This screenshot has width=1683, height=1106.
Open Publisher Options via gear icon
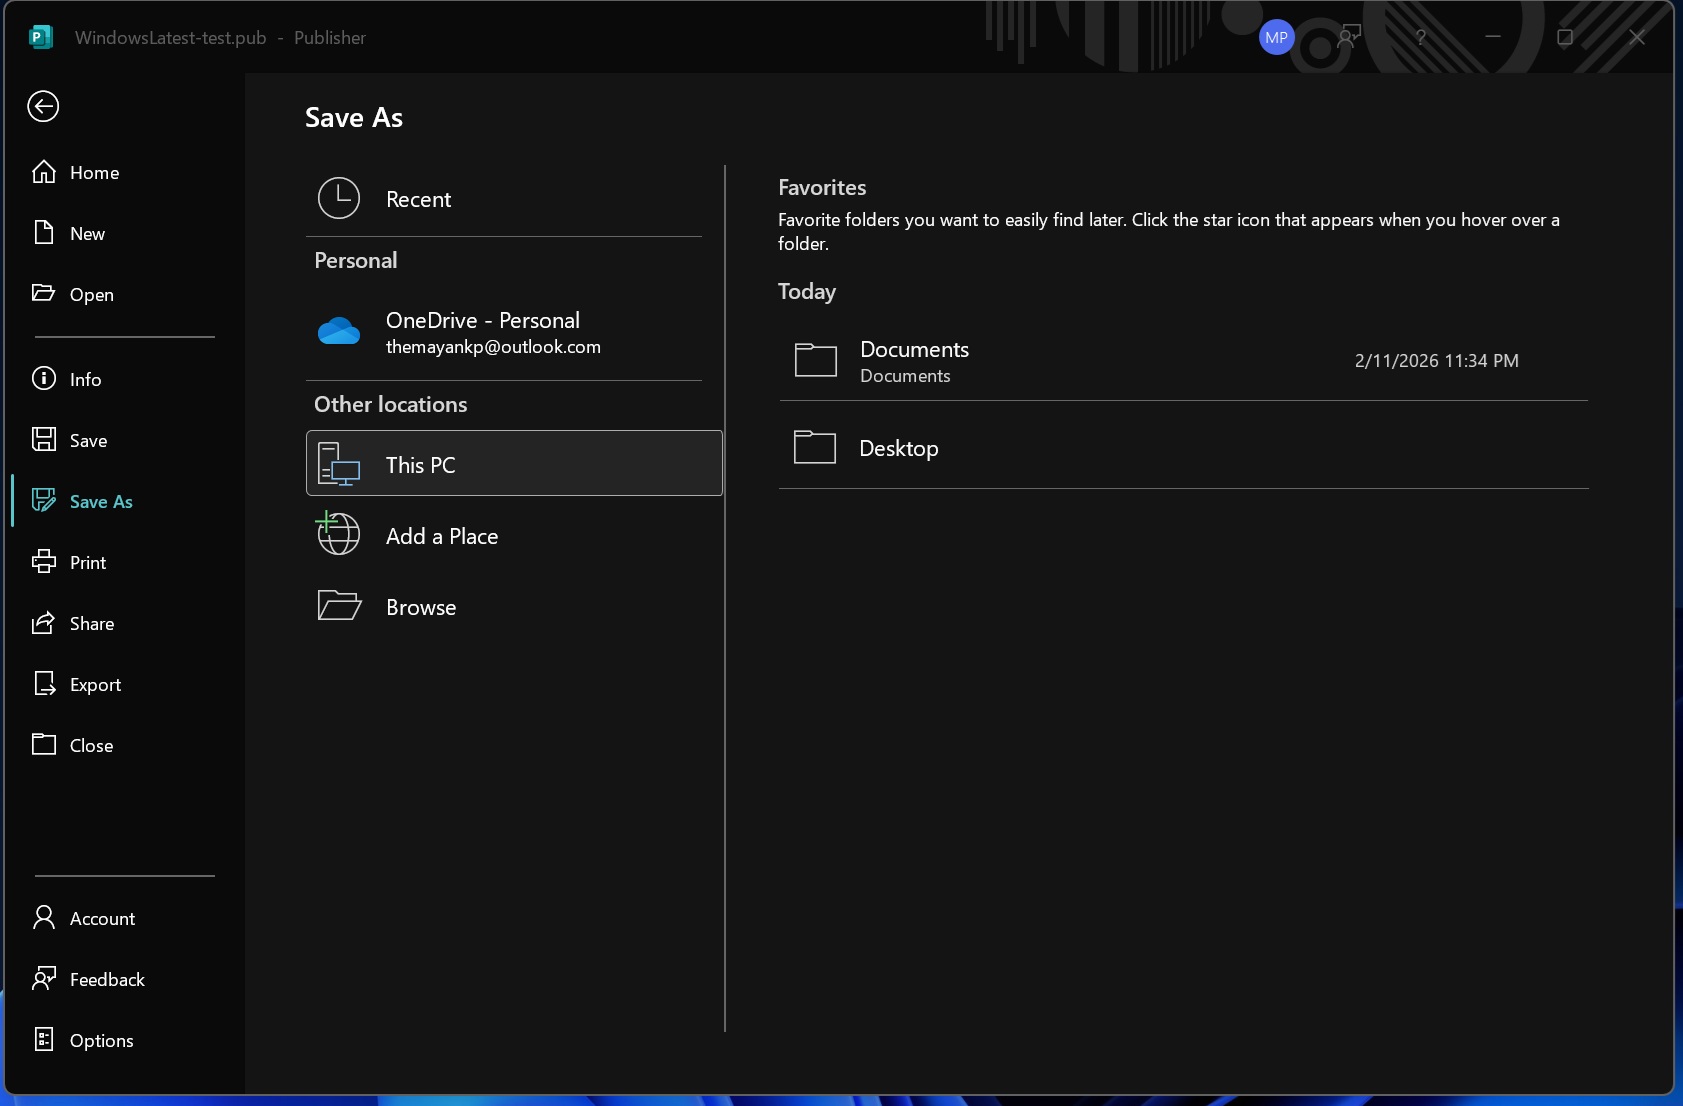45,1040
